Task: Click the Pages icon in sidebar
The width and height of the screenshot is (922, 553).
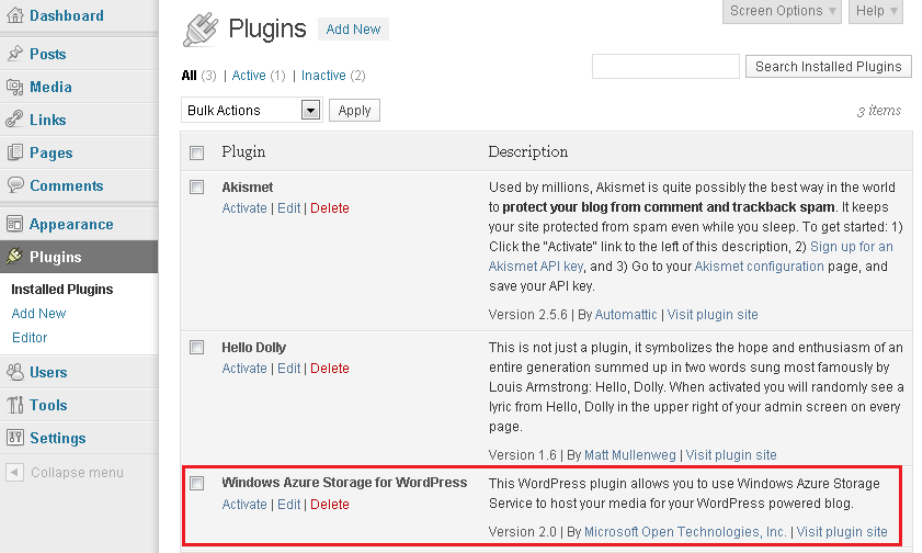Action: (x=14, y=153)
